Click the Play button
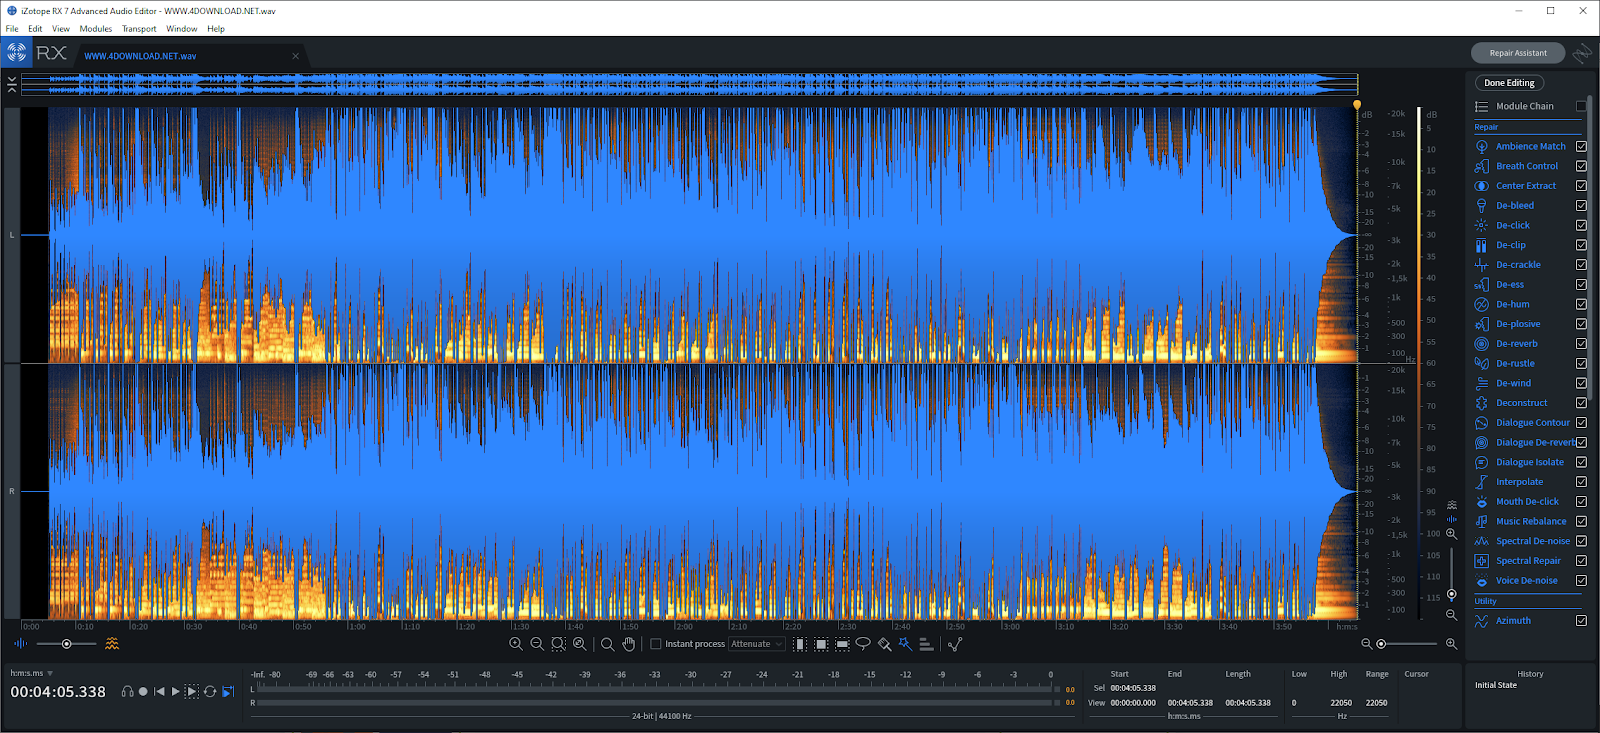 (176, 691)
